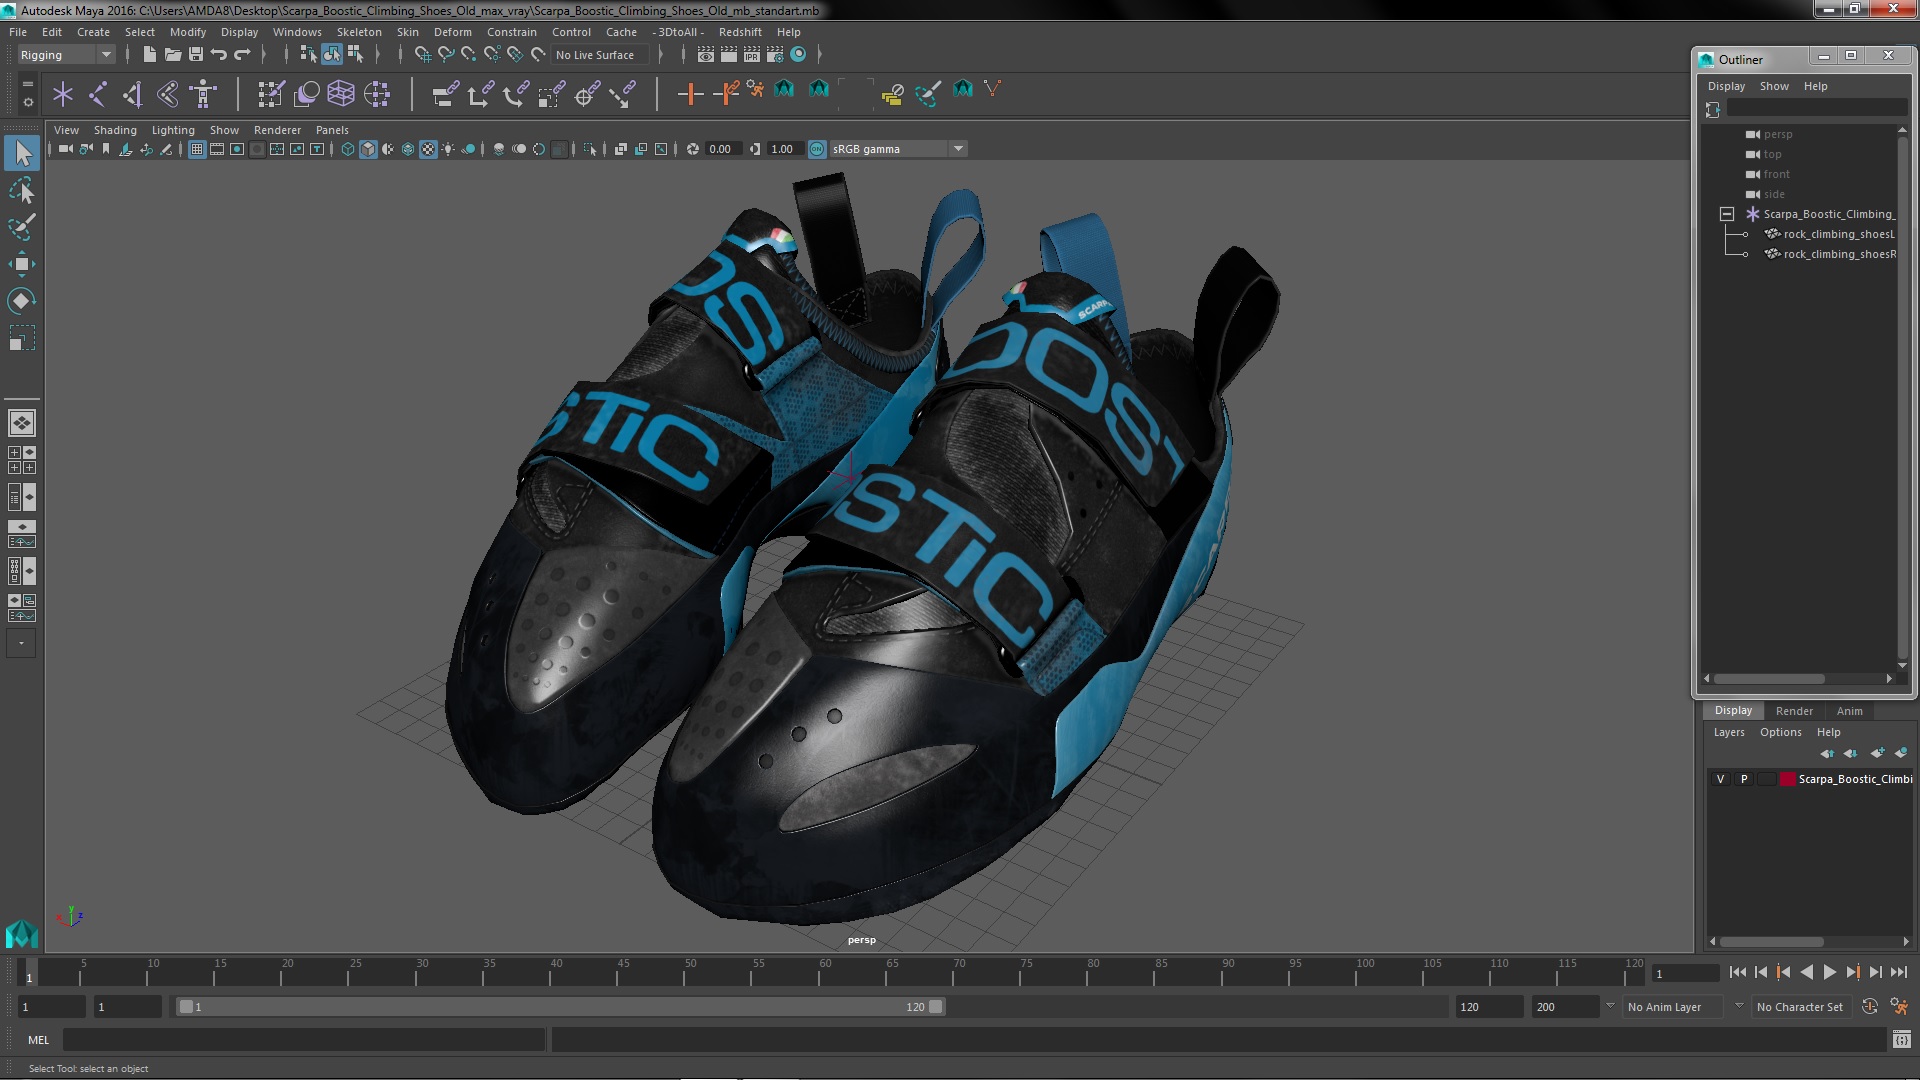Open the Skeleton menu
This screenshot has height=1080, width=1920.
coord(359,32)
